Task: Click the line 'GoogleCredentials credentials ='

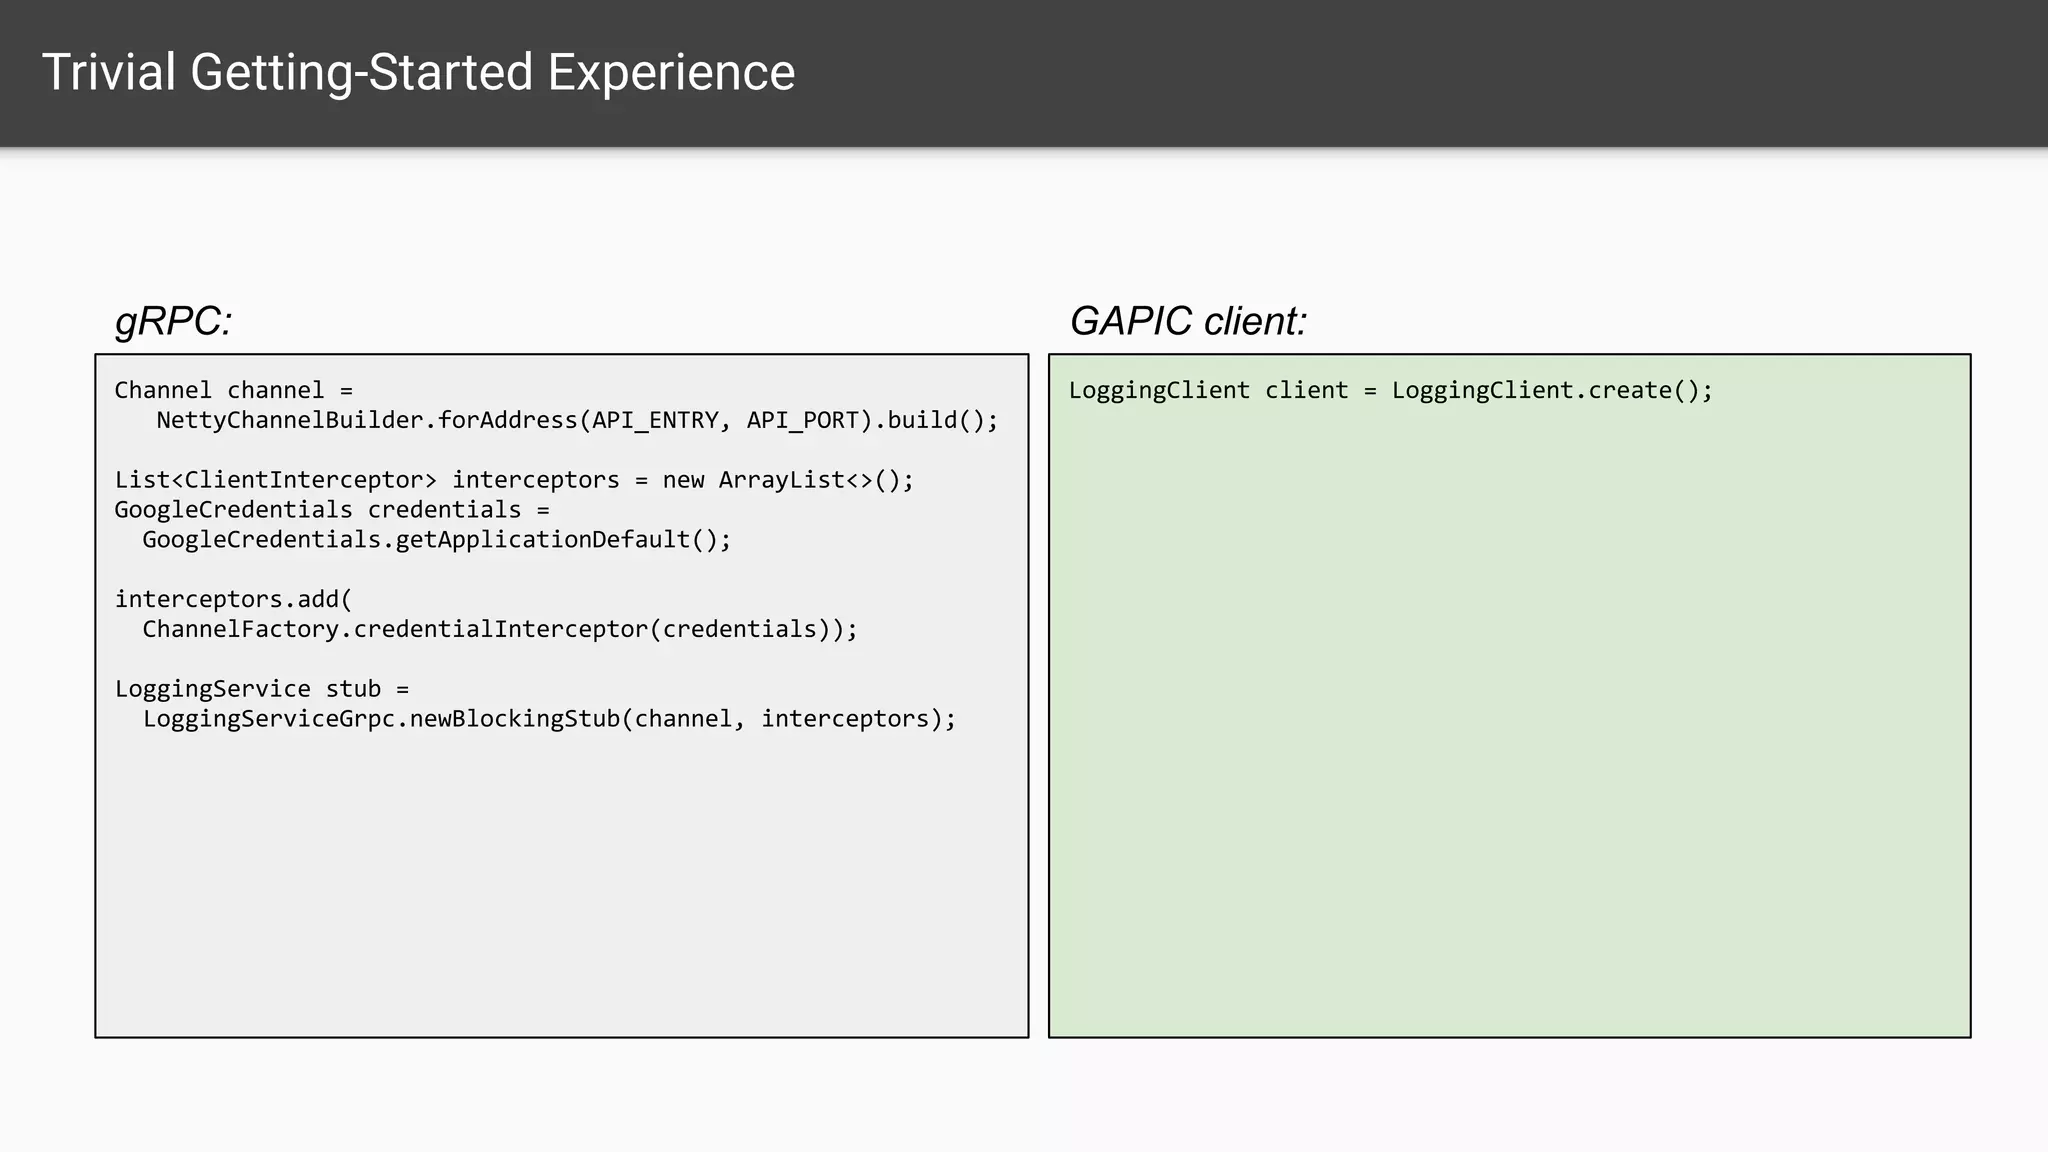Action: pyautogui.click(x=332, y=510)
